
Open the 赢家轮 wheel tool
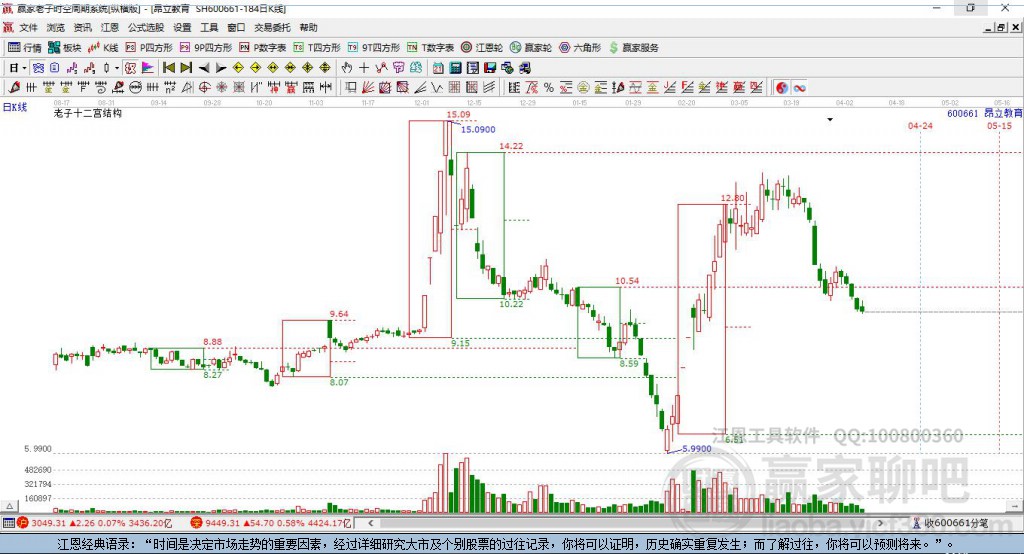pos(531,48)
